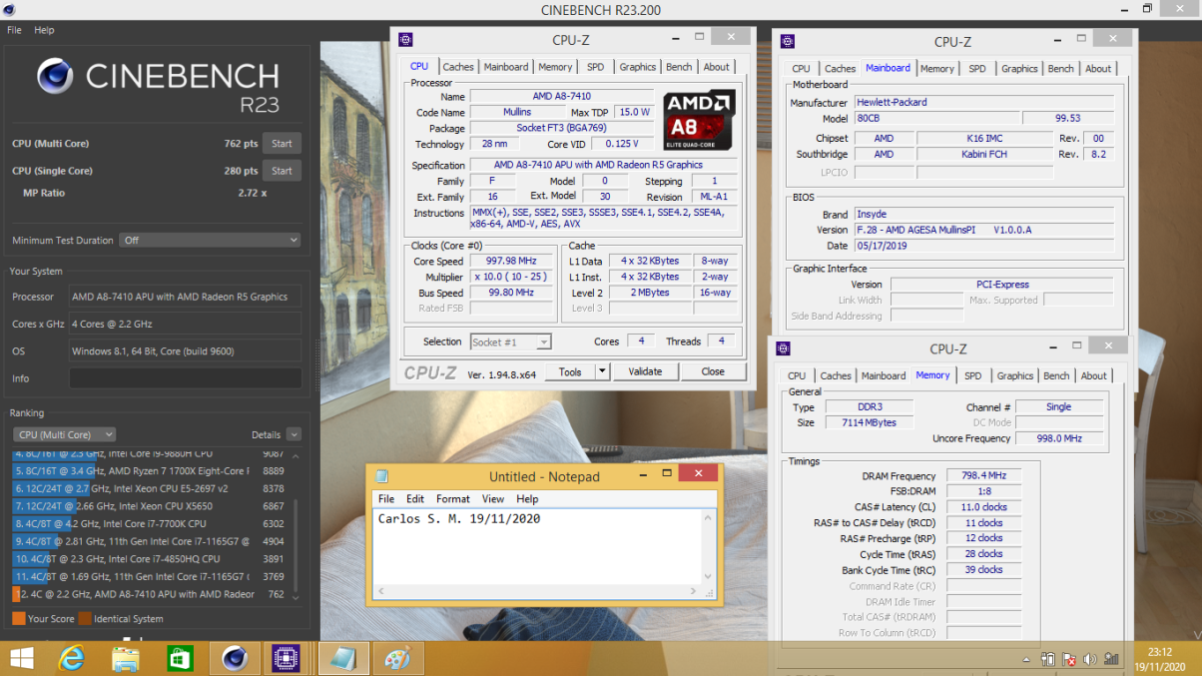The height and width of the screenshot is (676, 1202).
Task: Click the Info text field in Cinebench
Action: 185,379
